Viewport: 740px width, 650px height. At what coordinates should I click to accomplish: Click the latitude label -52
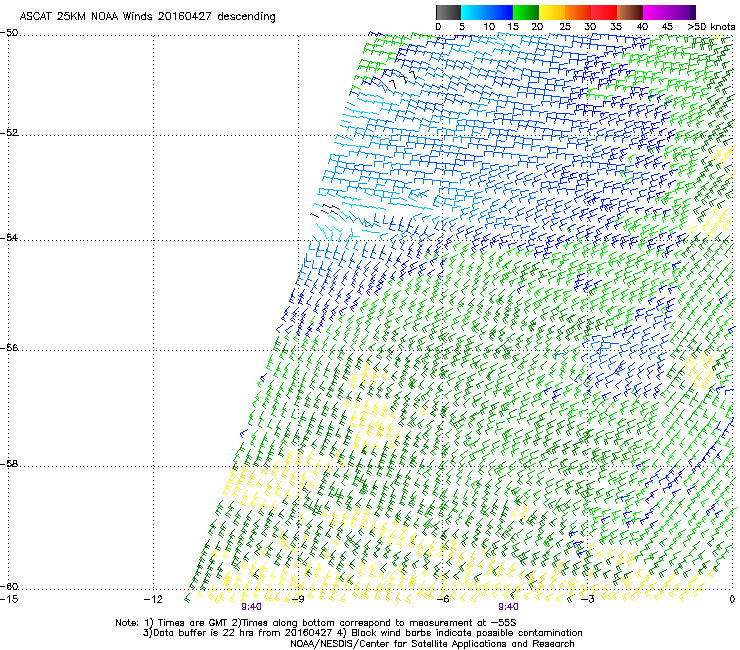tap(9, 132)
